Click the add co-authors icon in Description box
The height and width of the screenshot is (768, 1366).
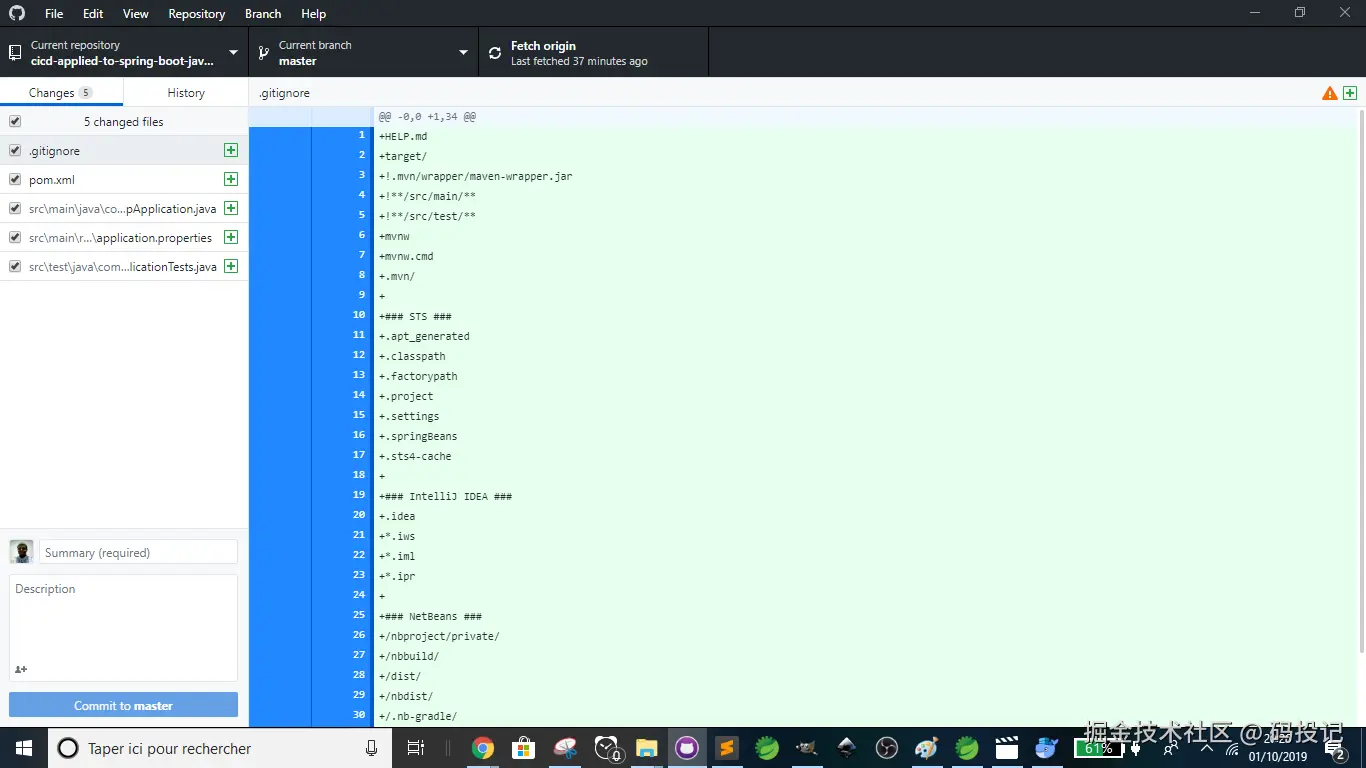click(x=21, y=669)
